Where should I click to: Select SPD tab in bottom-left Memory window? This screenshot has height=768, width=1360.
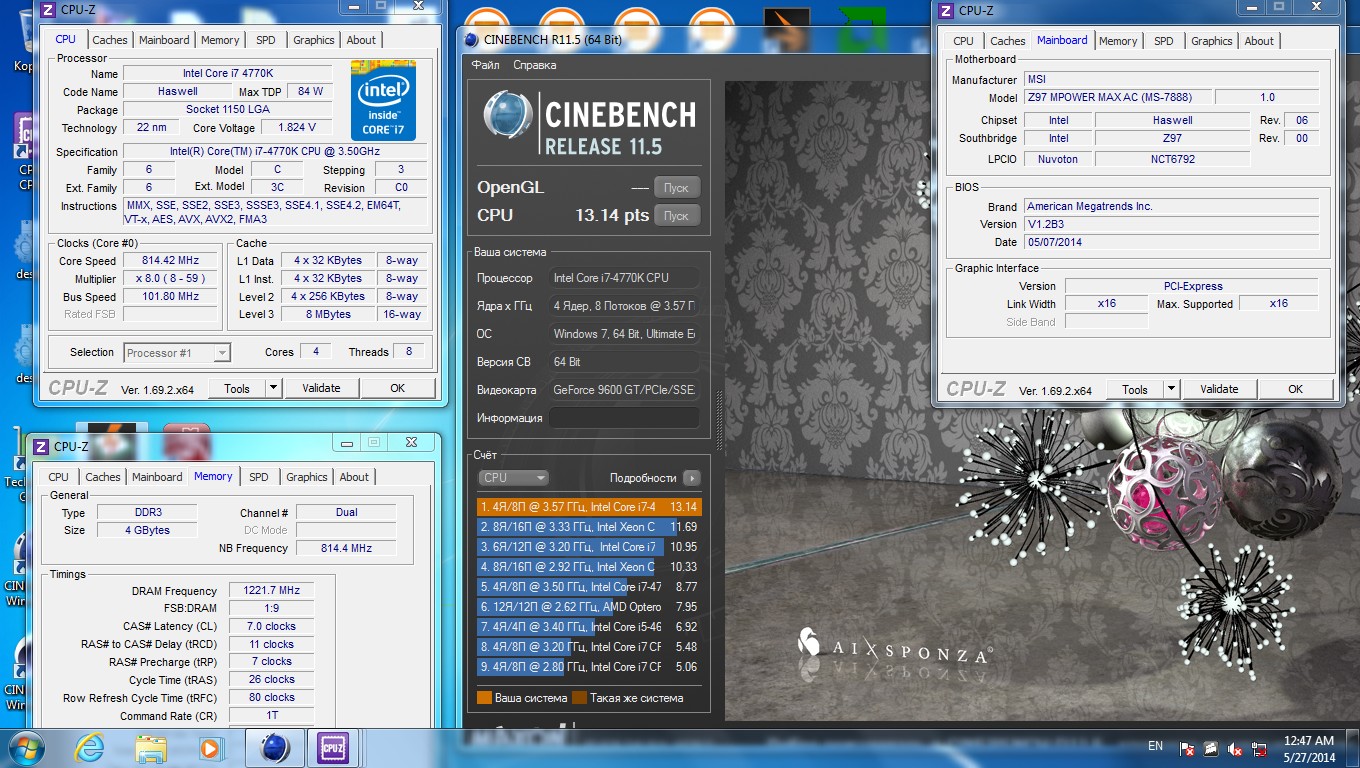pos(259,477)
